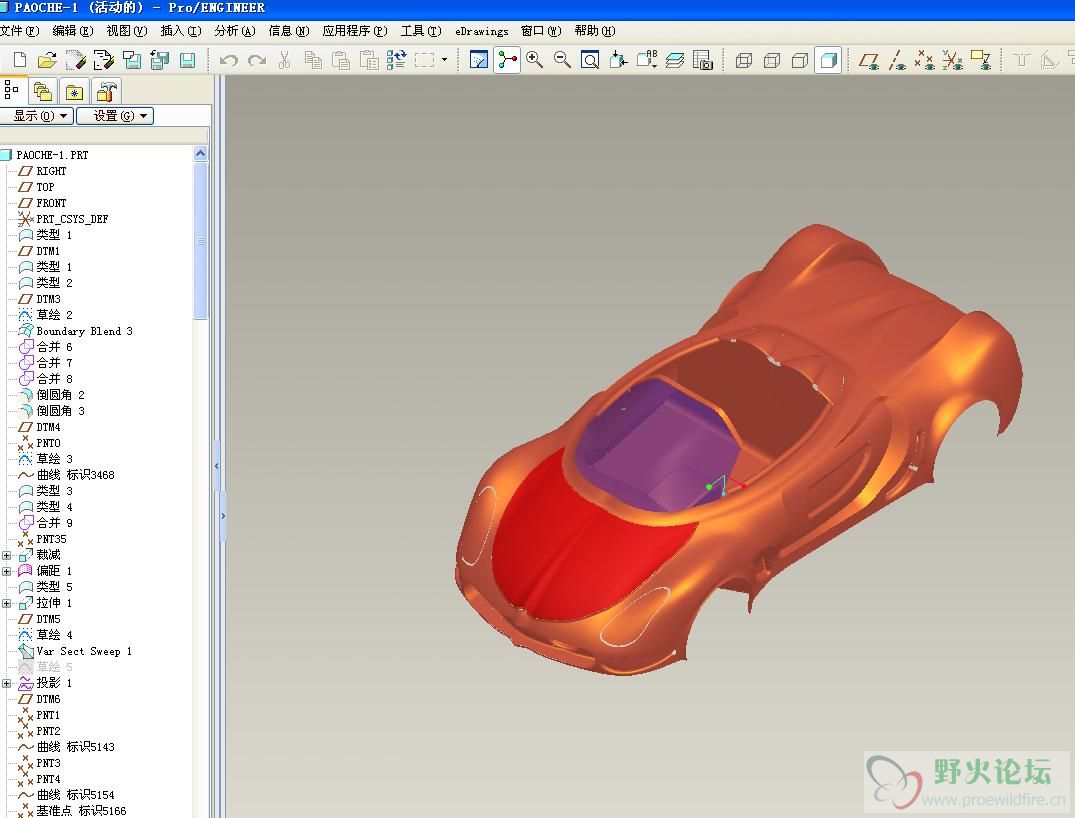This screenshot has width=1075, height=818.
Task: Repaint the screen view
Action: [x=479, y=60]
